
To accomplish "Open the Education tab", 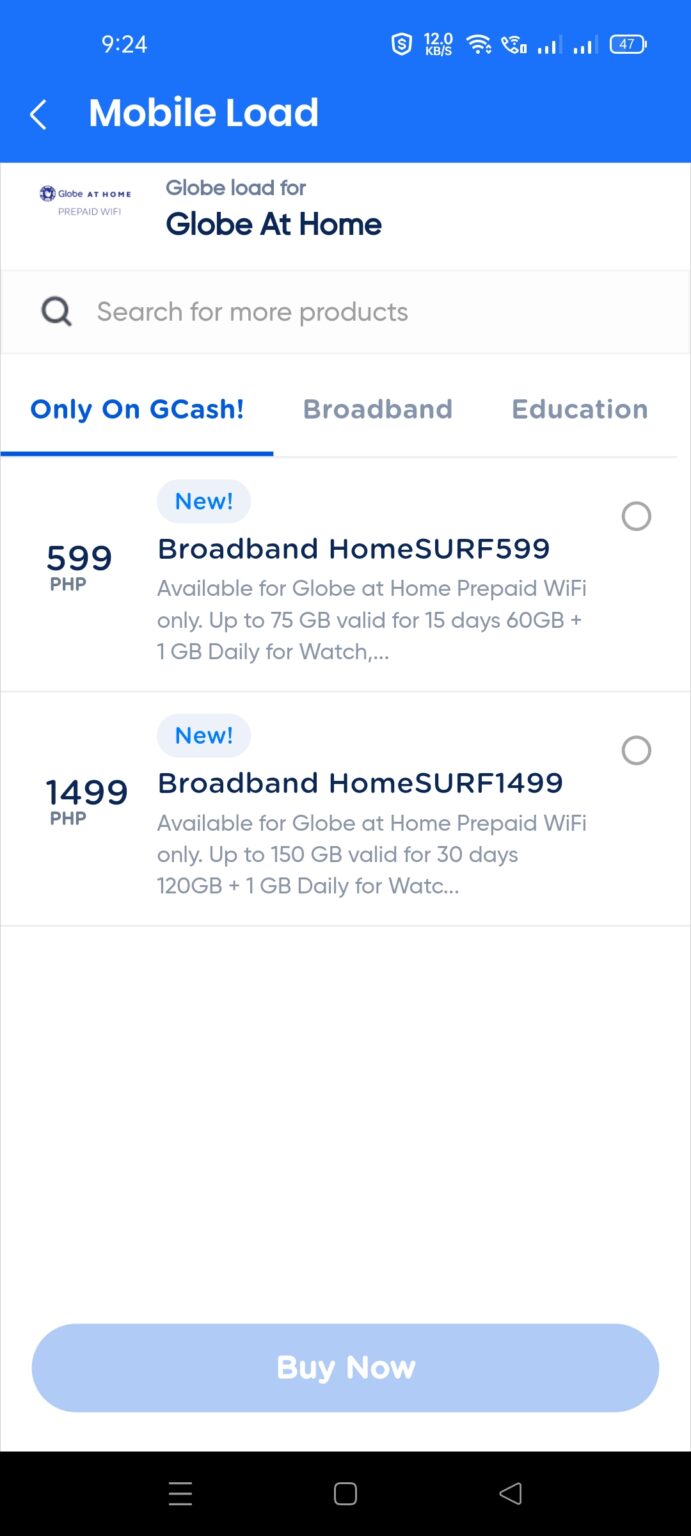I will click(579, 409).
